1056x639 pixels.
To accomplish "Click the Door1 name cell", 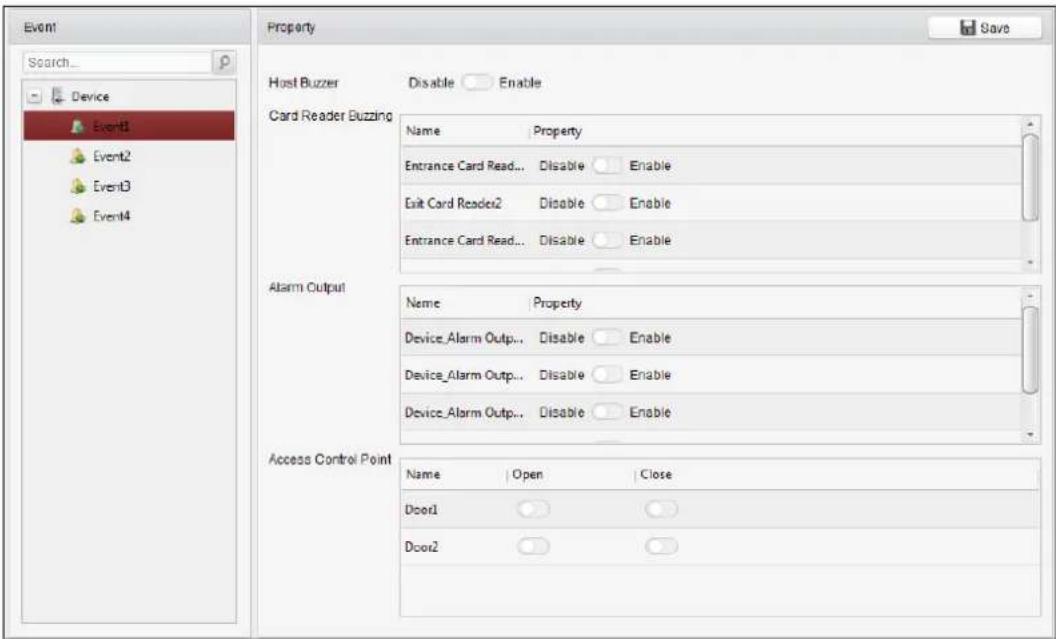I will 422,510.
